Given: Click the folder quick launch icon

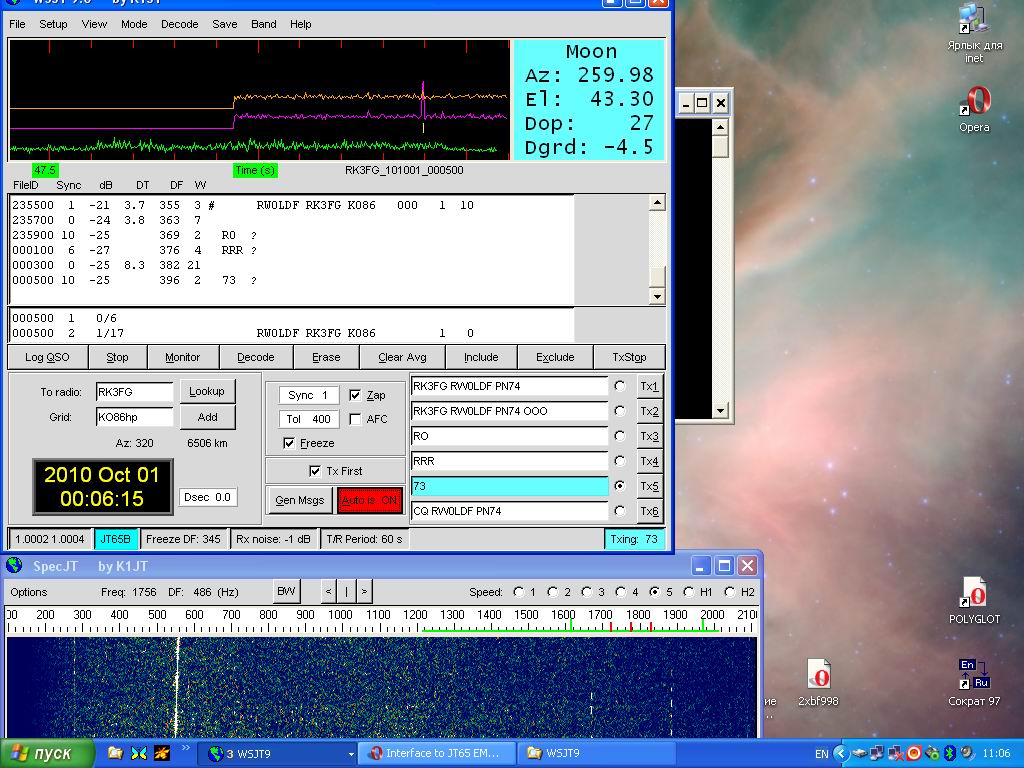Looking at the screenshot, I should pyautogui.click(x=115, y=753).
